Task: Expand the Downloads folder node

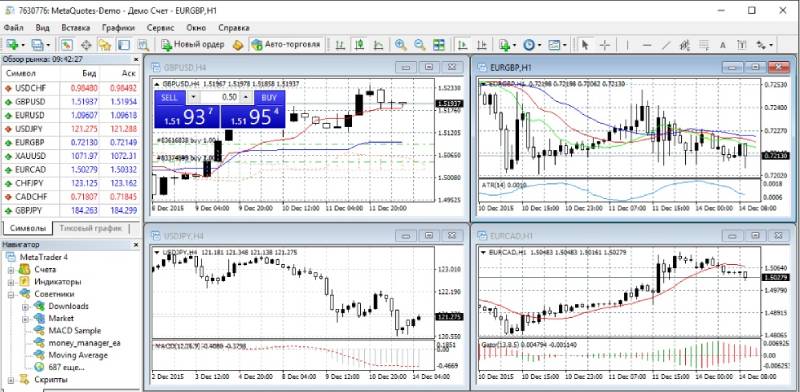Action: 26,306
